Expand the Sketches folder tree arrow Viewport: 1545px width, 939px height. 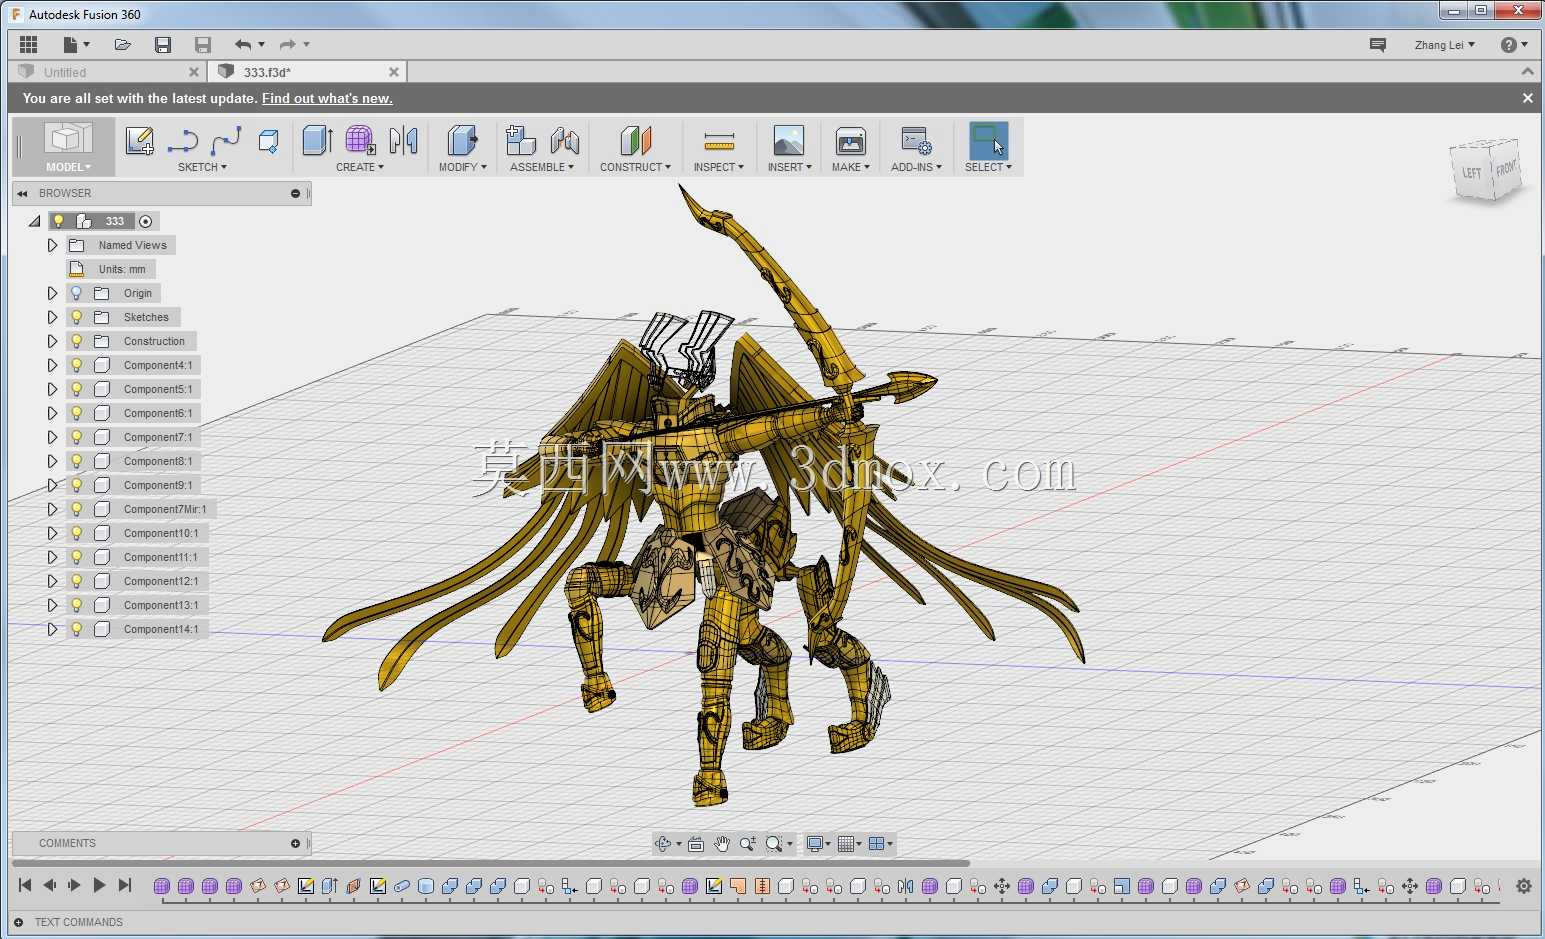coord(52,317)
